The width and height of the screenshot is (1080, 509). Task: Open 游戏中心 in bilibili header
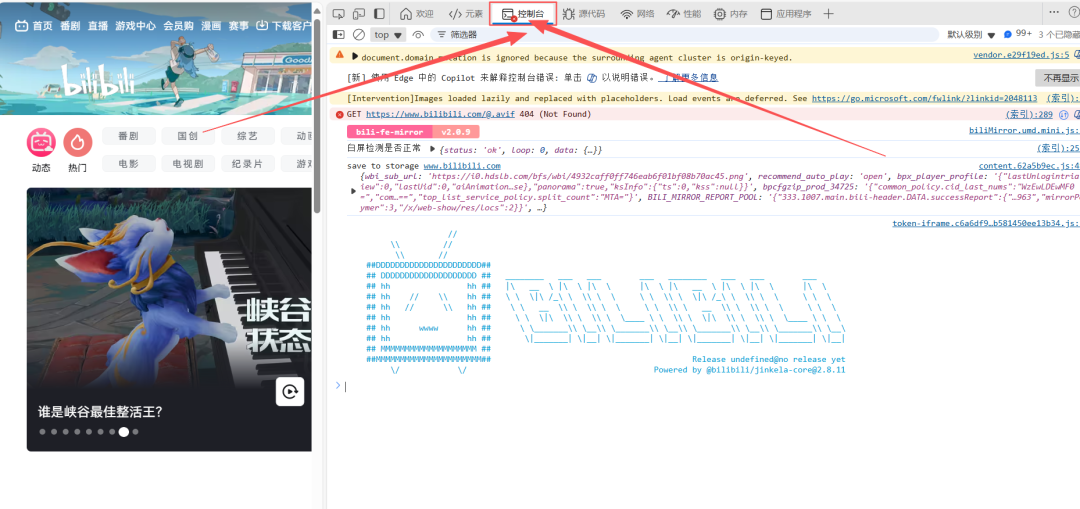point(135,25)
